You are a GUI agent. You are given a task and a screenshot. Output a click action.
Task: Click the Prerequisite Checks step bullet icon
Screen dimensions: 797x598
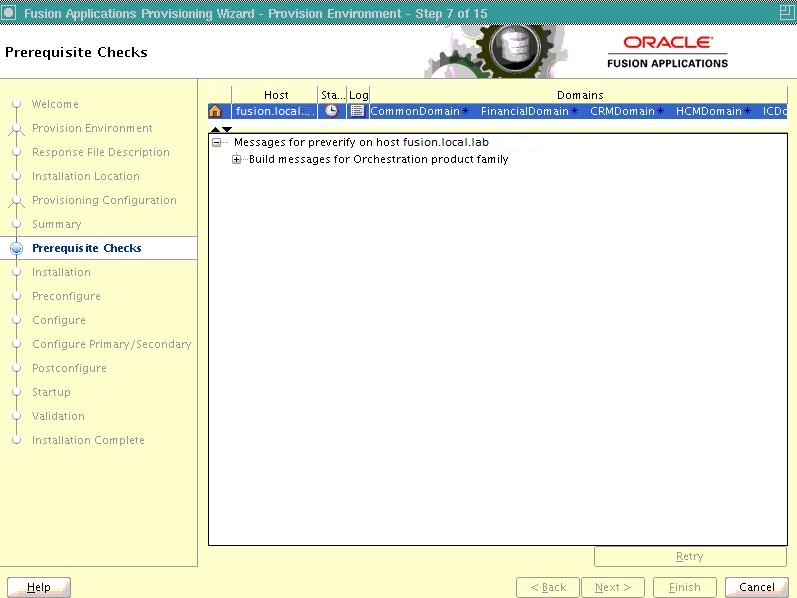click(x=17, y=248)
